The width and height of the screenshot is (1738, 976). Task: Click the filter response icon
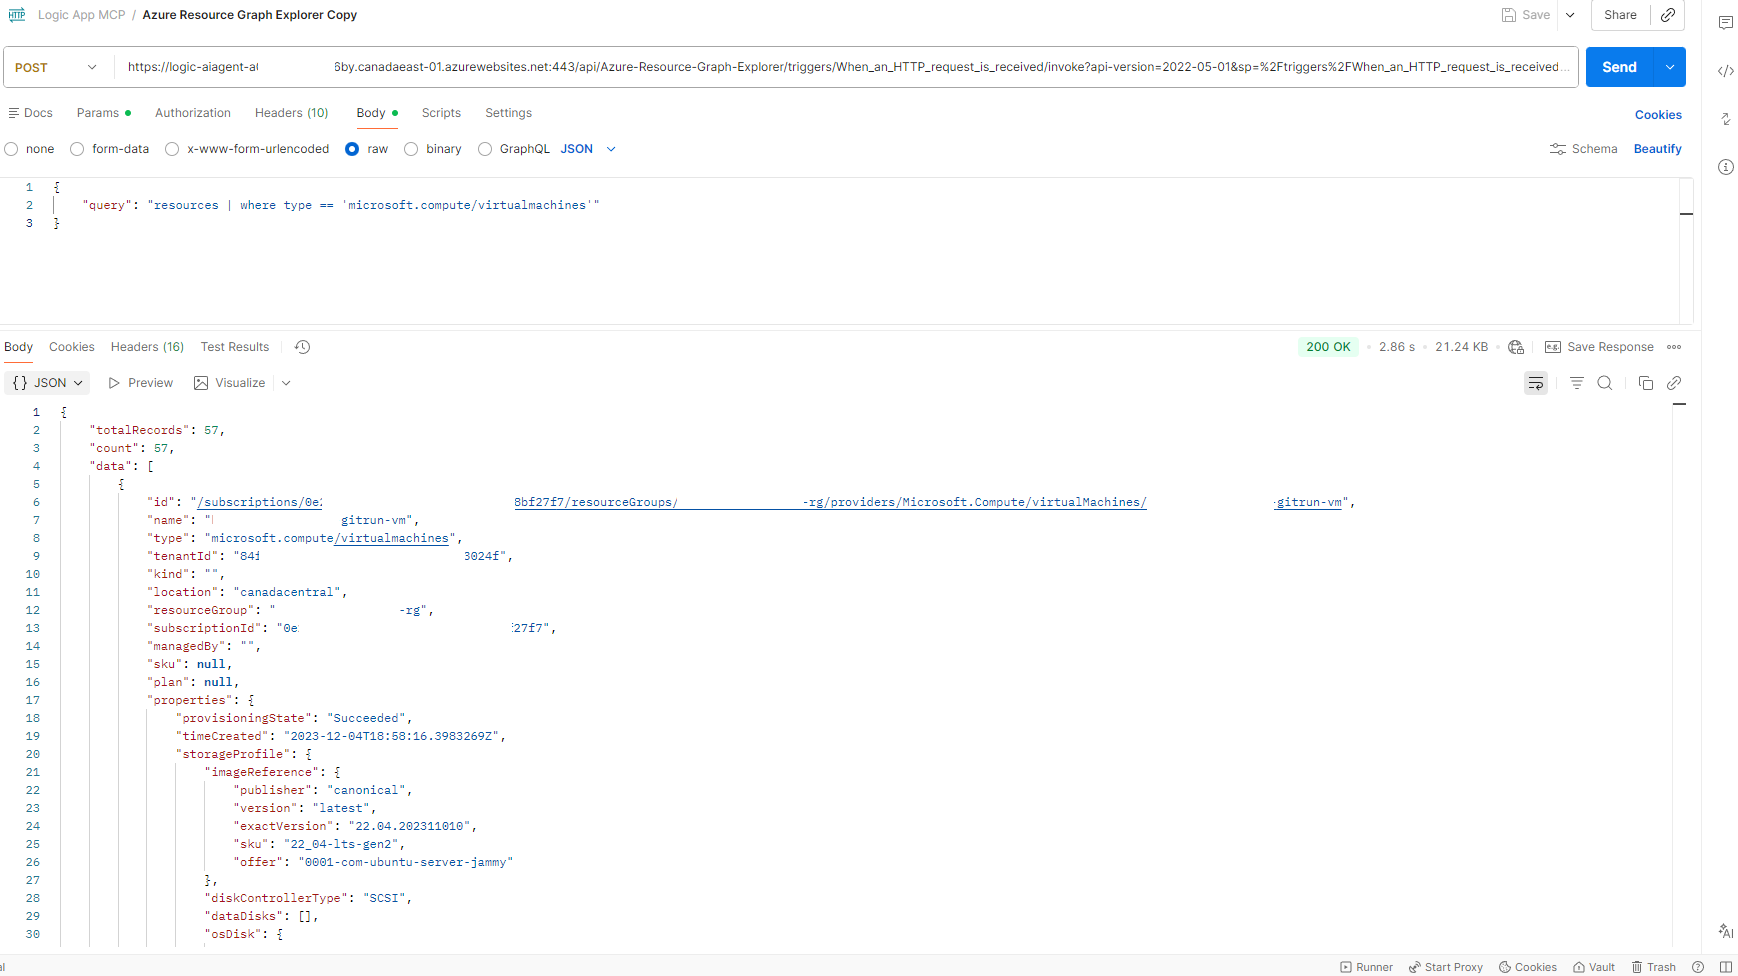point(1576,383)
